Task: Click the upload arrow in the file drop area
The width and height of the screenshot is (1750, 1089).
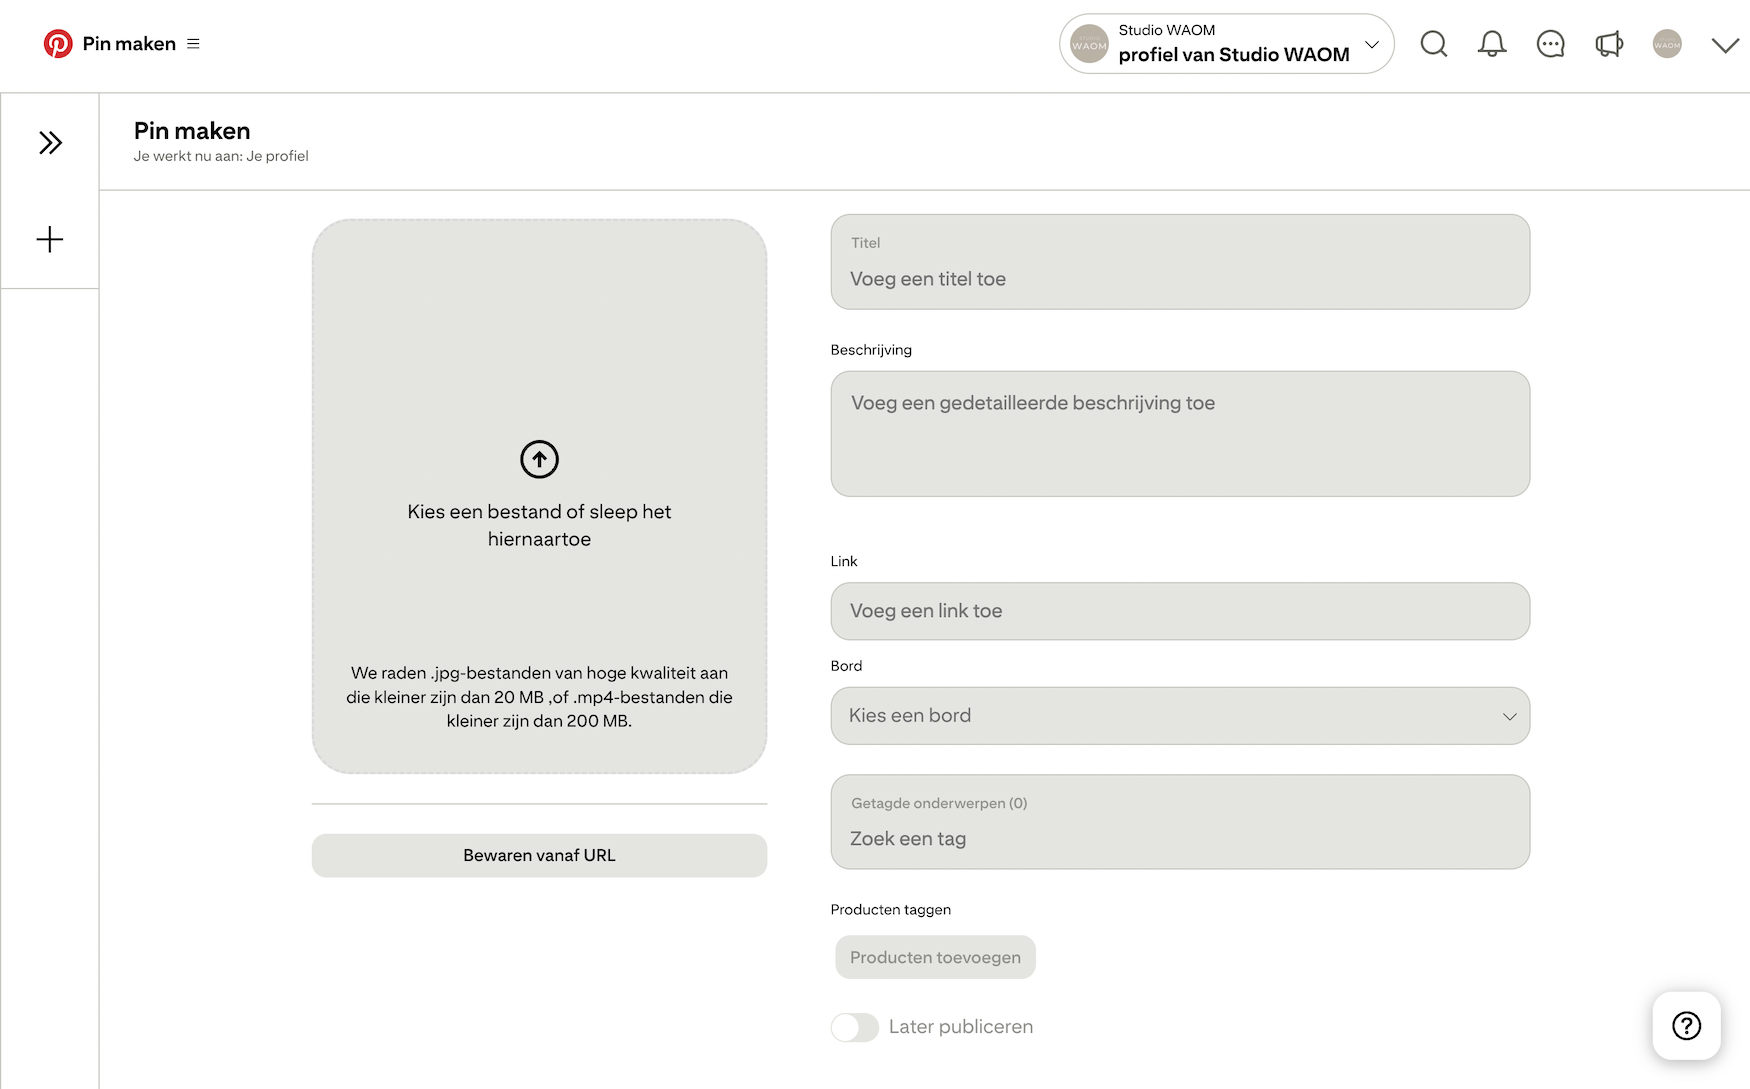Action: 539,459
